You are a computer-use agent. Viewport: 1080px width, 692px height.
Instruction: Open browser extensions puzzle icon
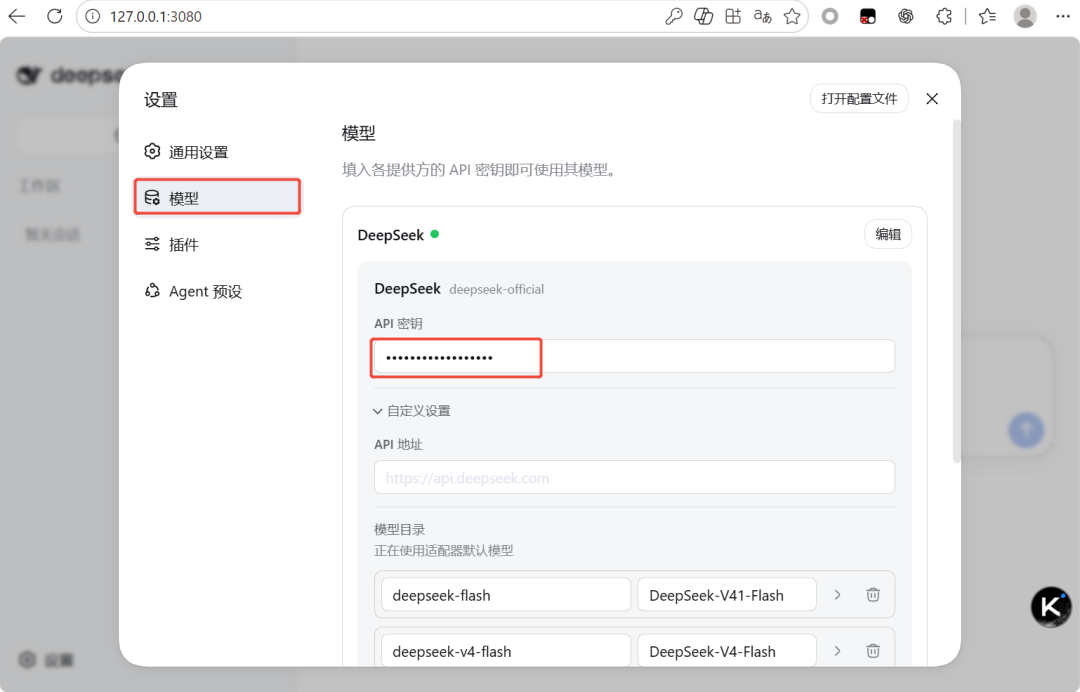coord(944,17)
